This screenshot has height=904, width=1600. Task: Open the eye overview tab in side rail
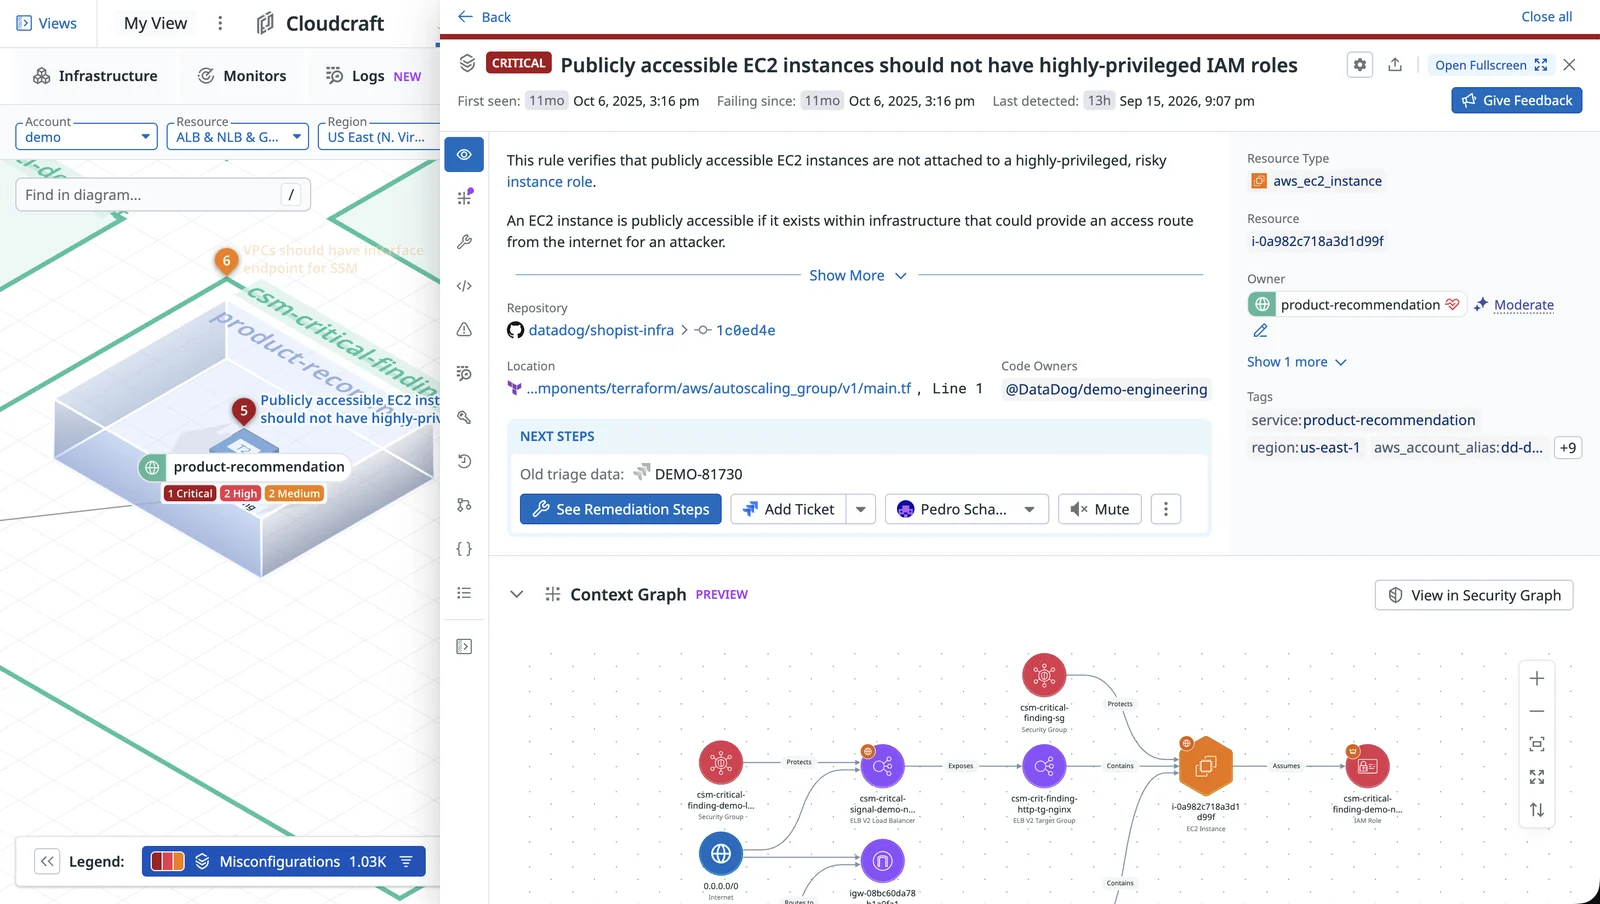click(464, 154)
